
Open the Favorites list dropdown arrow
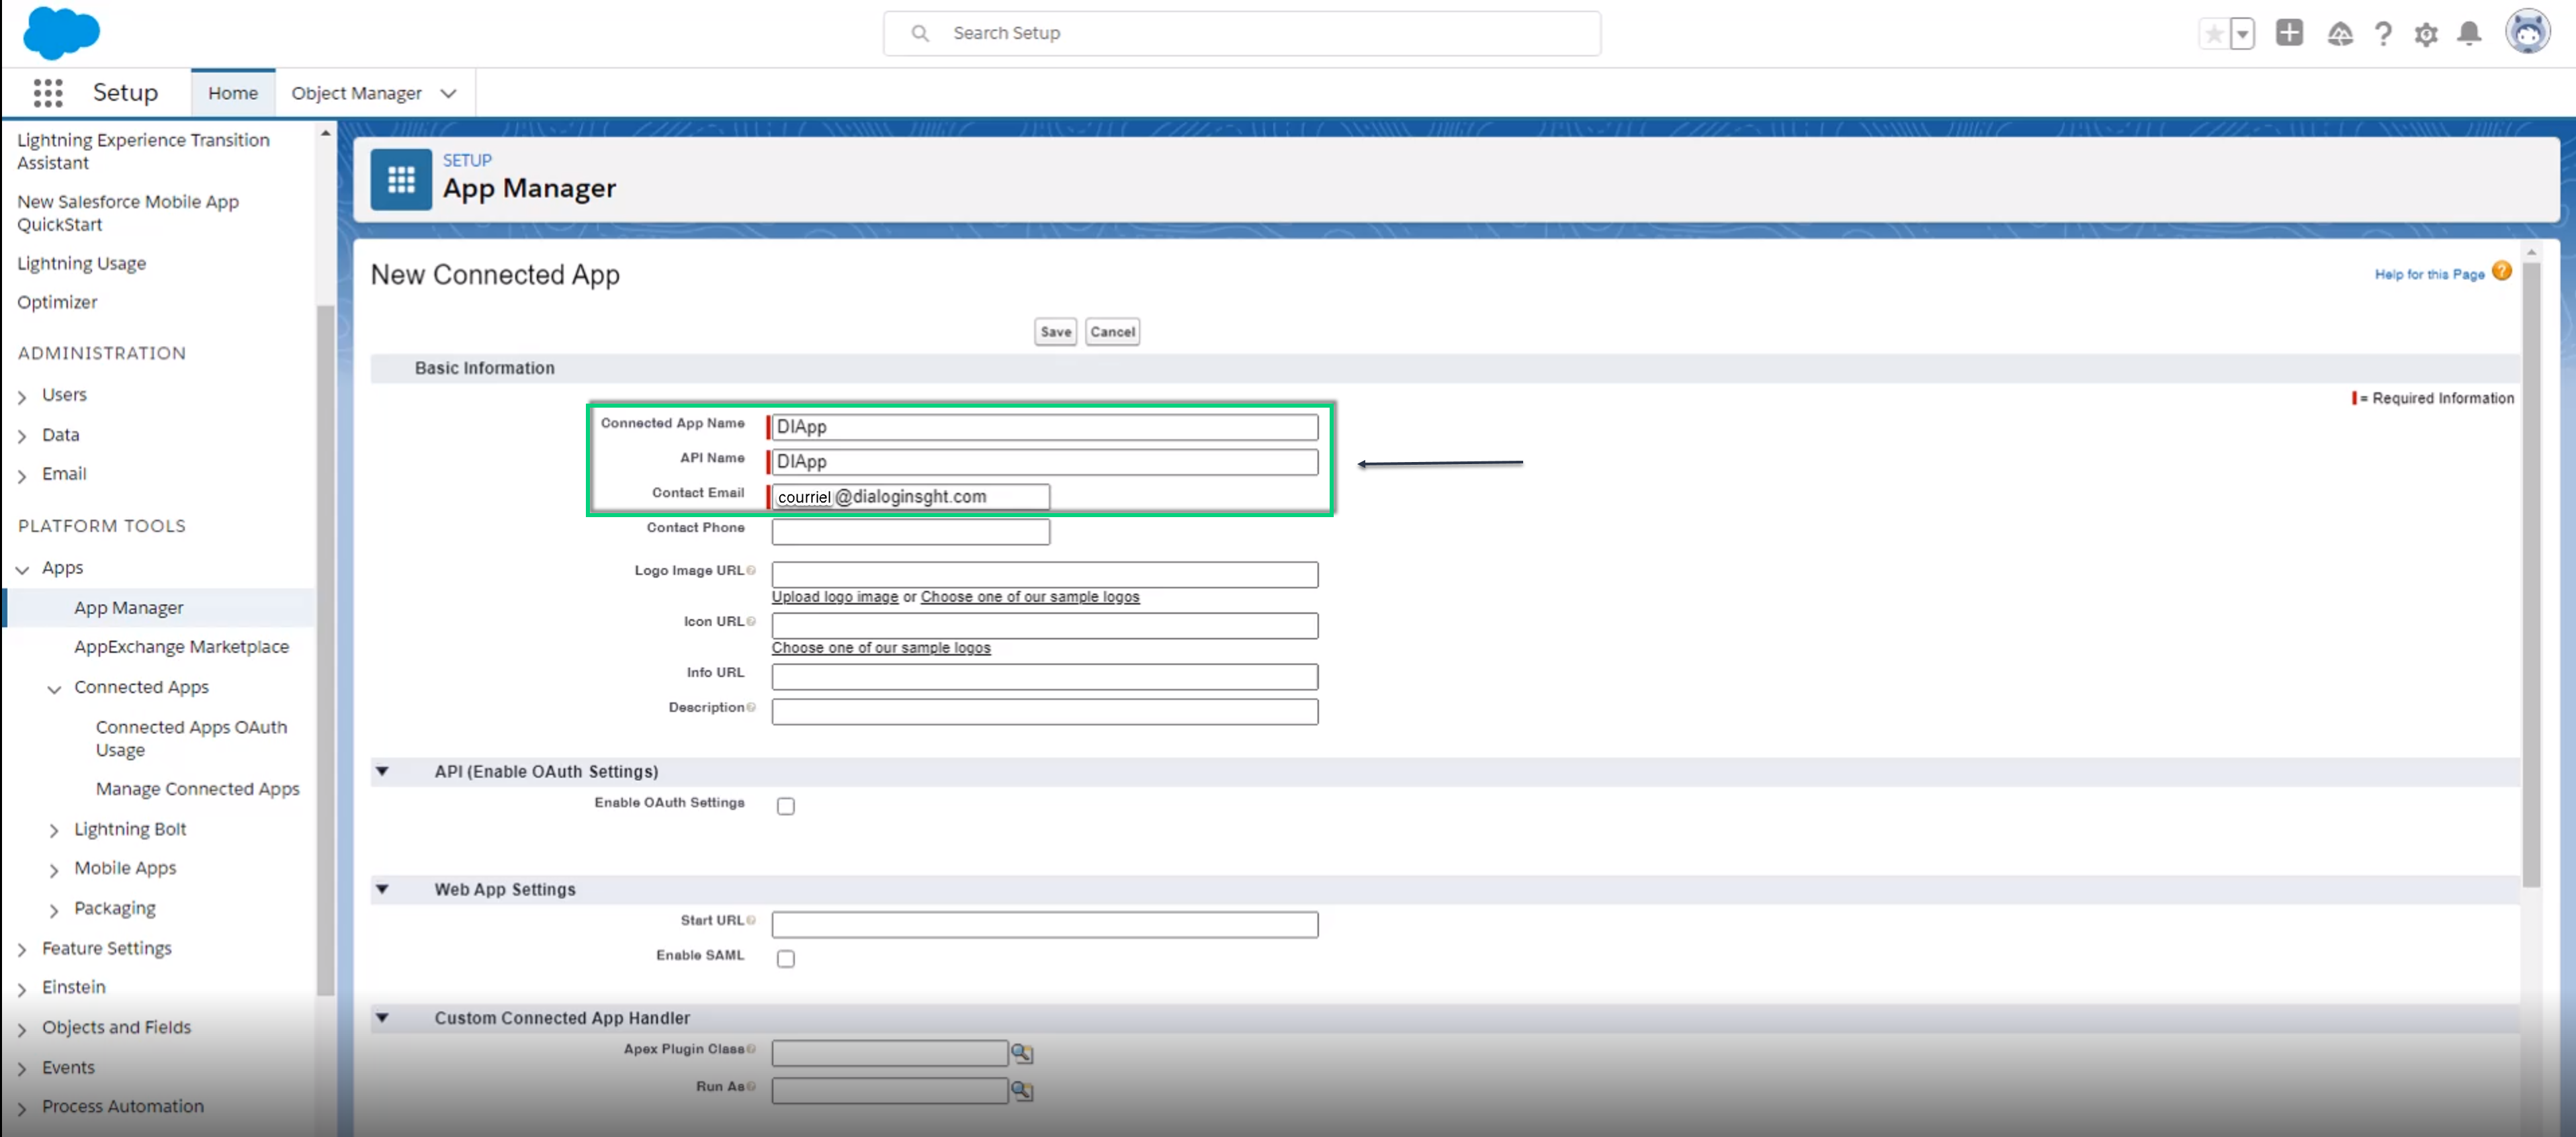coord(2242,34)
